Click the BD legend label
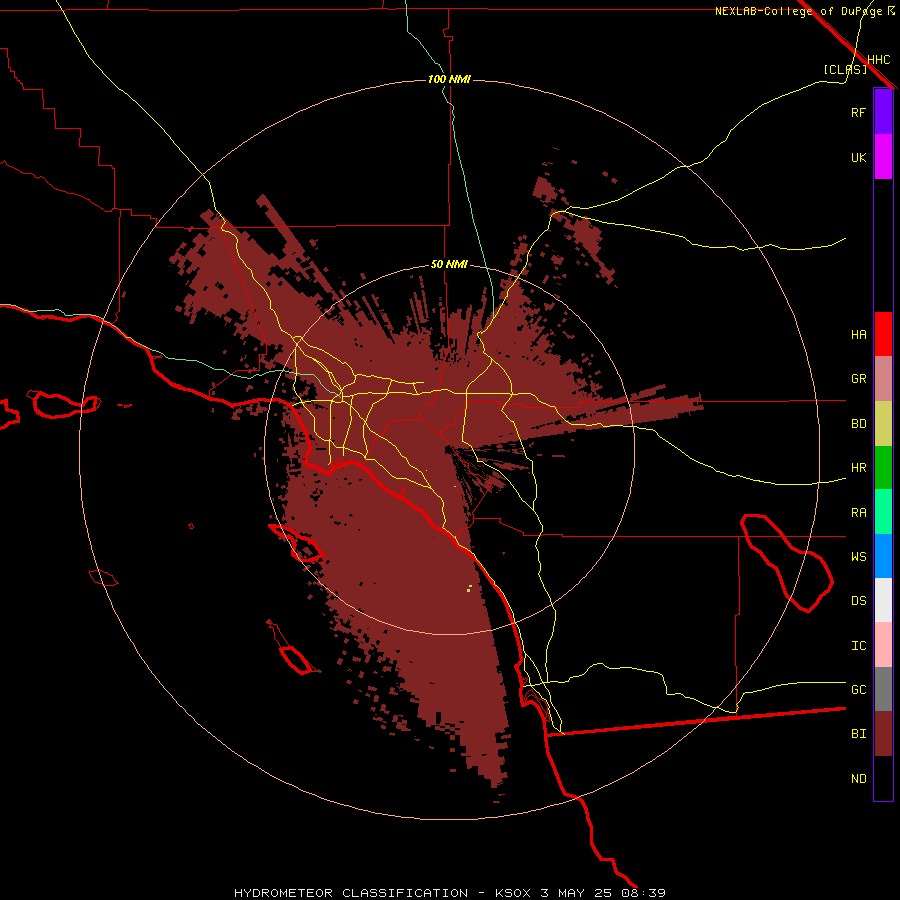 tap(858, 424)
